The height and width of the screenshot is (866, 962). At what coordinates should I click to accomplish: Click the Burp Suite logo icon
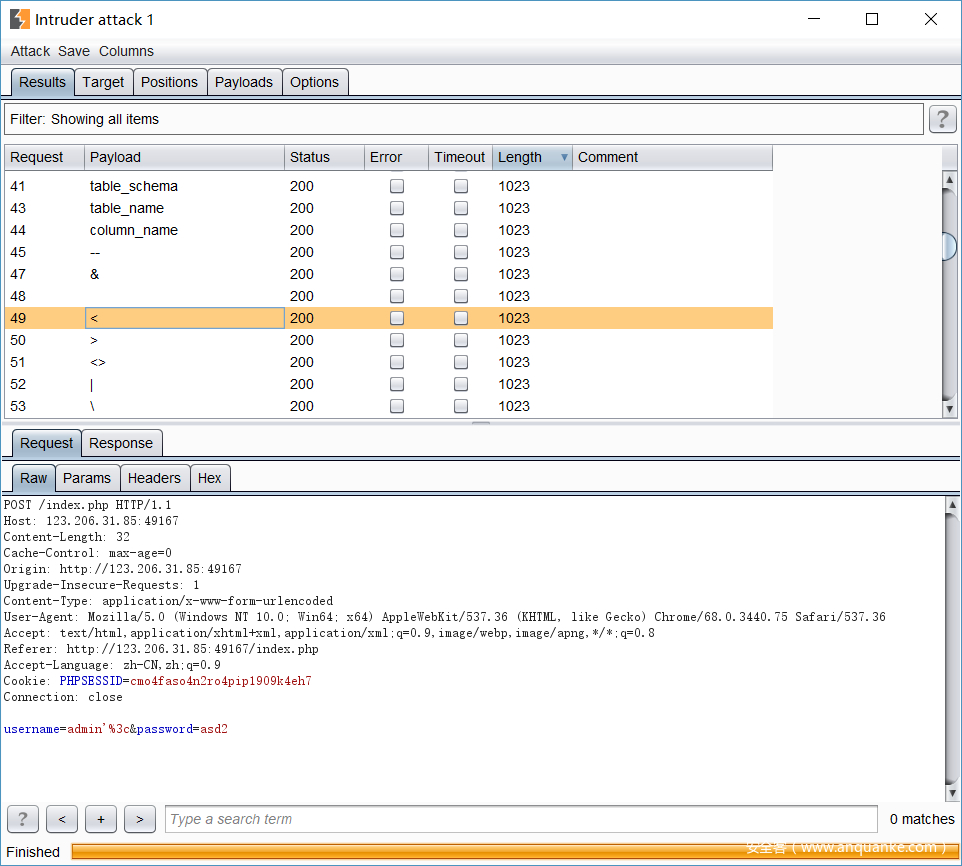click(20, 19)
